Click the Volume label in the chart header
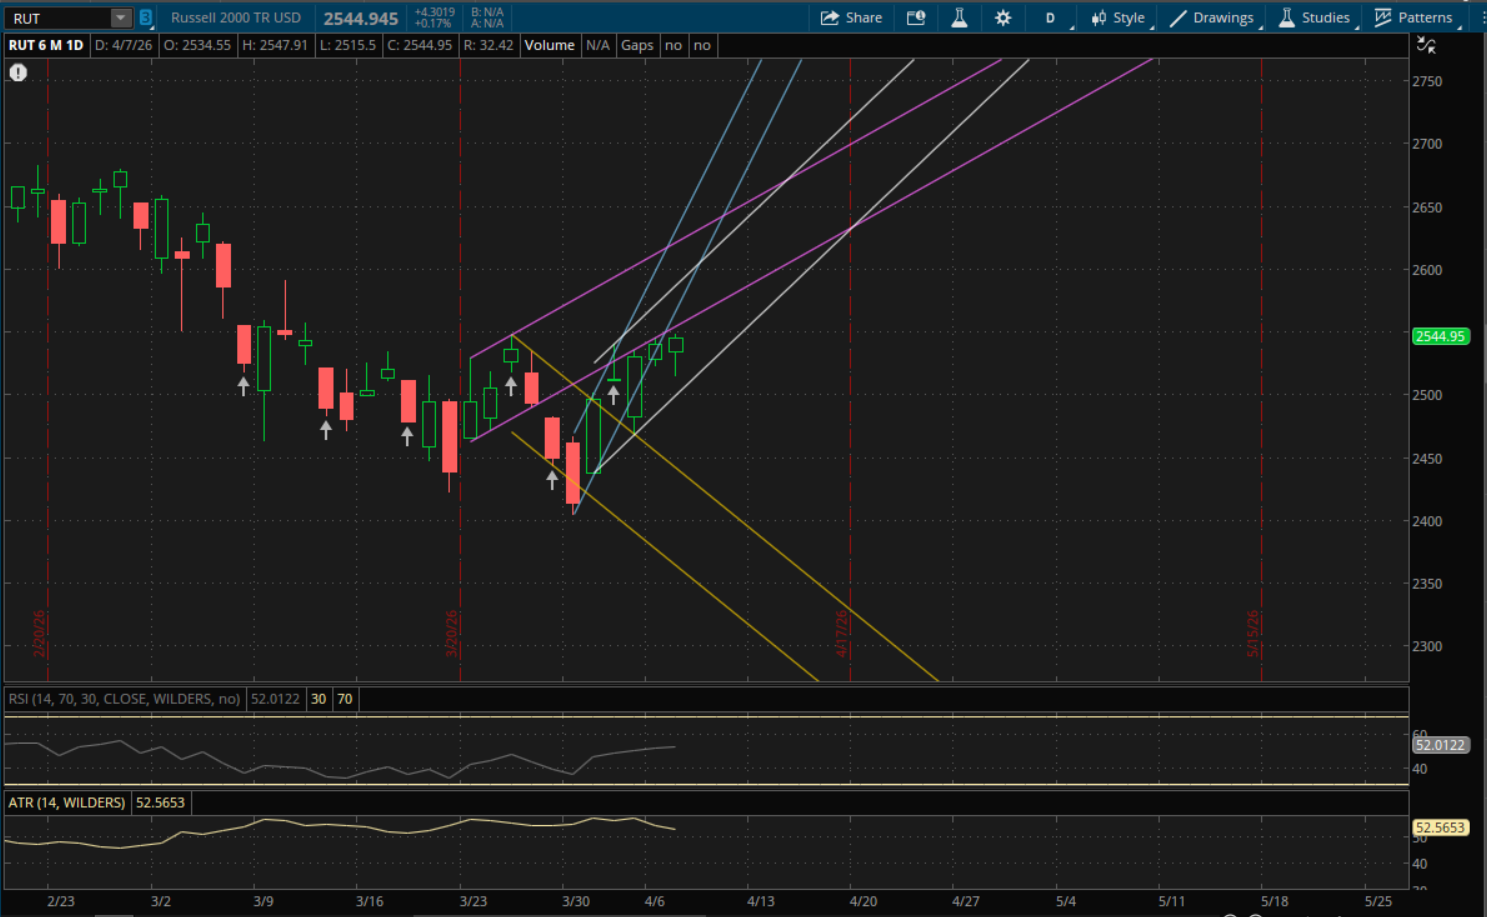The width and height of the screenshot is (1487, 917). coord(549,45)
